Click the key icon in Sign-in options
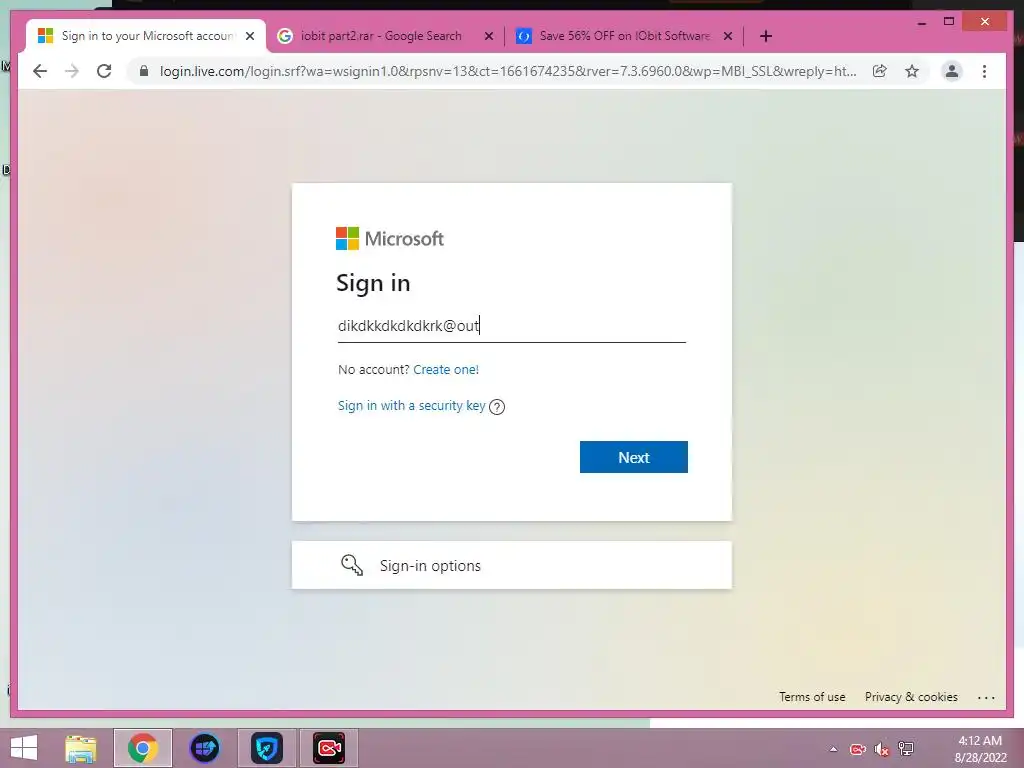The width and height of the screenshot is (1024, 768). (x=352, y=565)
